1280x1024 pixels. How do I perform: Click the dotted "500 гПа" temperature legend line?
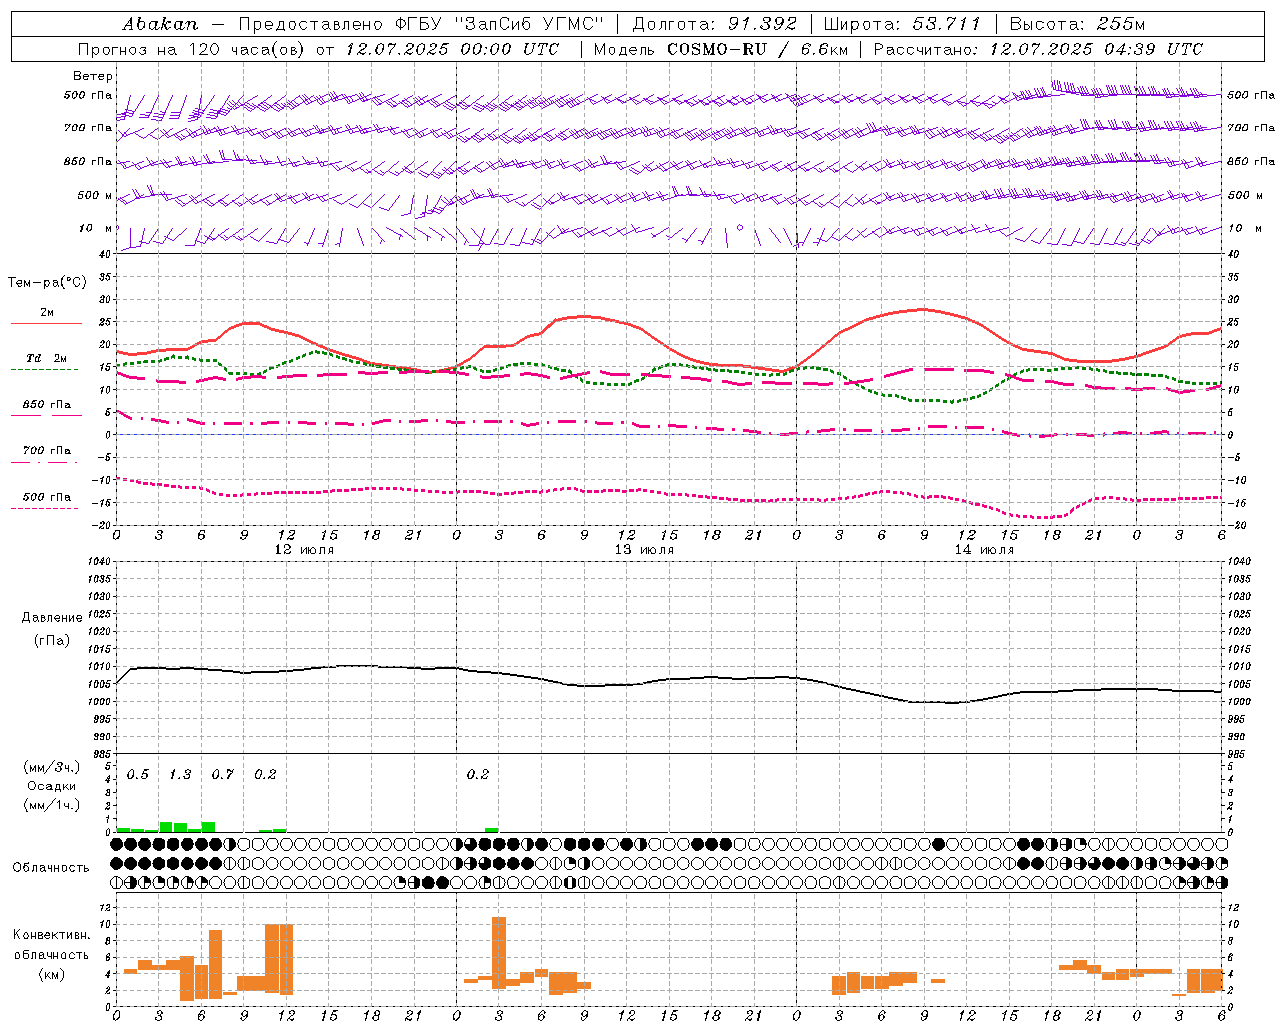(45, 508)
